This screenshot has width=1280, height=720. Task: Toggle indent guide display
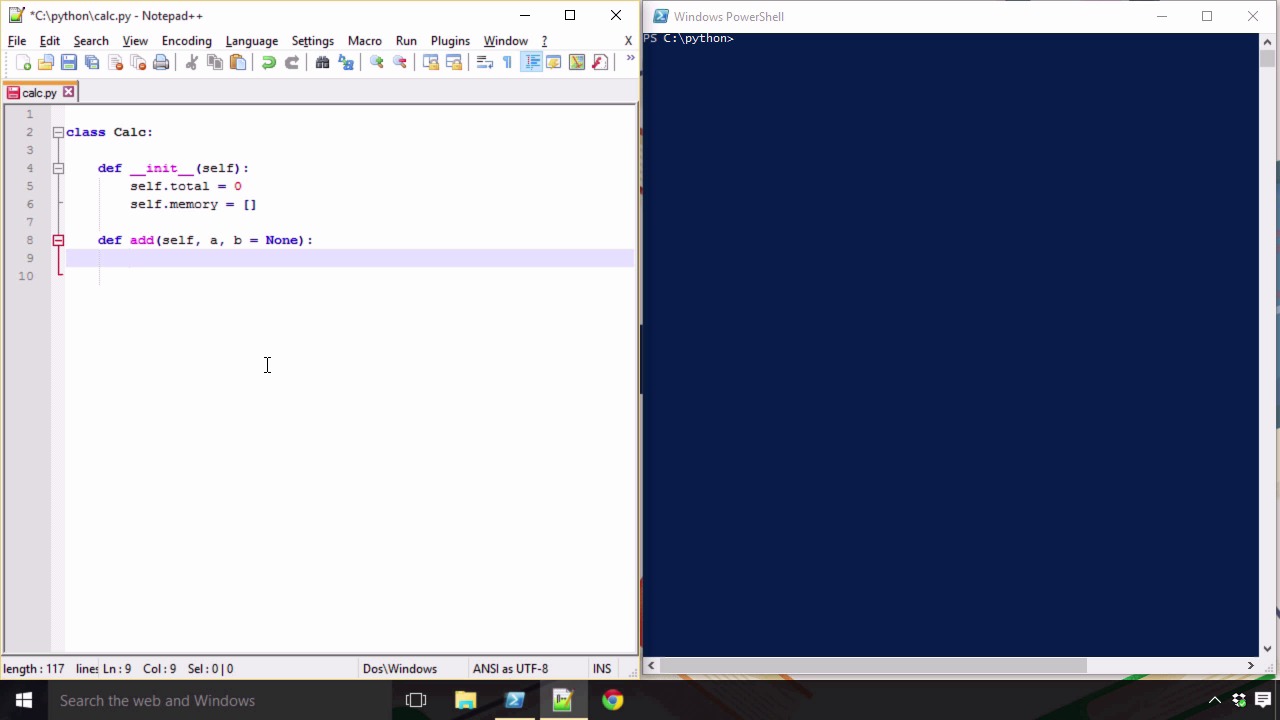pos(531,62)
